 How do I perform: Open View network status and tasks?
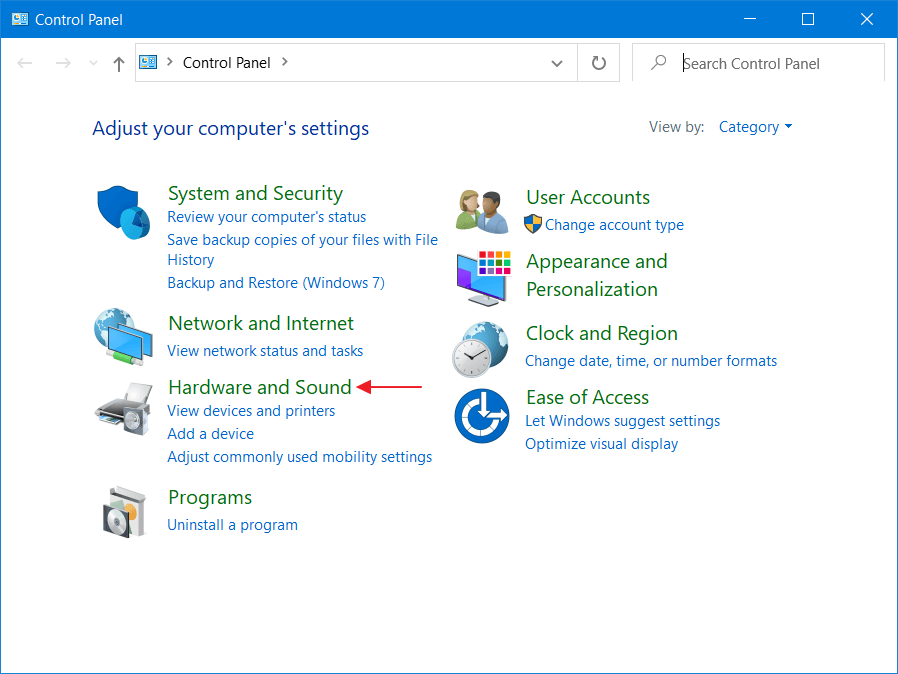tap(265, 350)
